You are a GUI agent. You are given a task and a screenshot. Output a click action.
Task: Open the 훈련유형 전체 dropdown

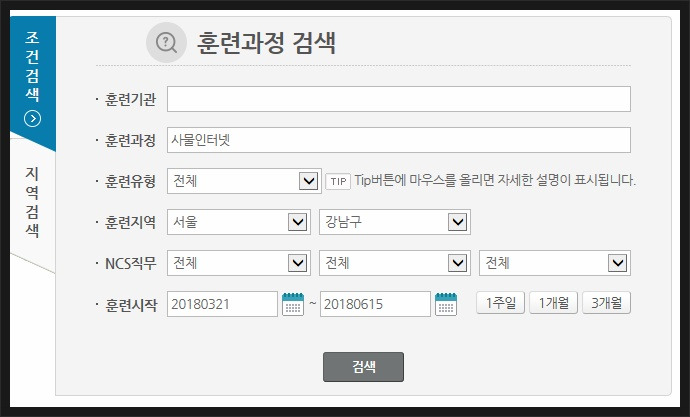click(244, 181)
